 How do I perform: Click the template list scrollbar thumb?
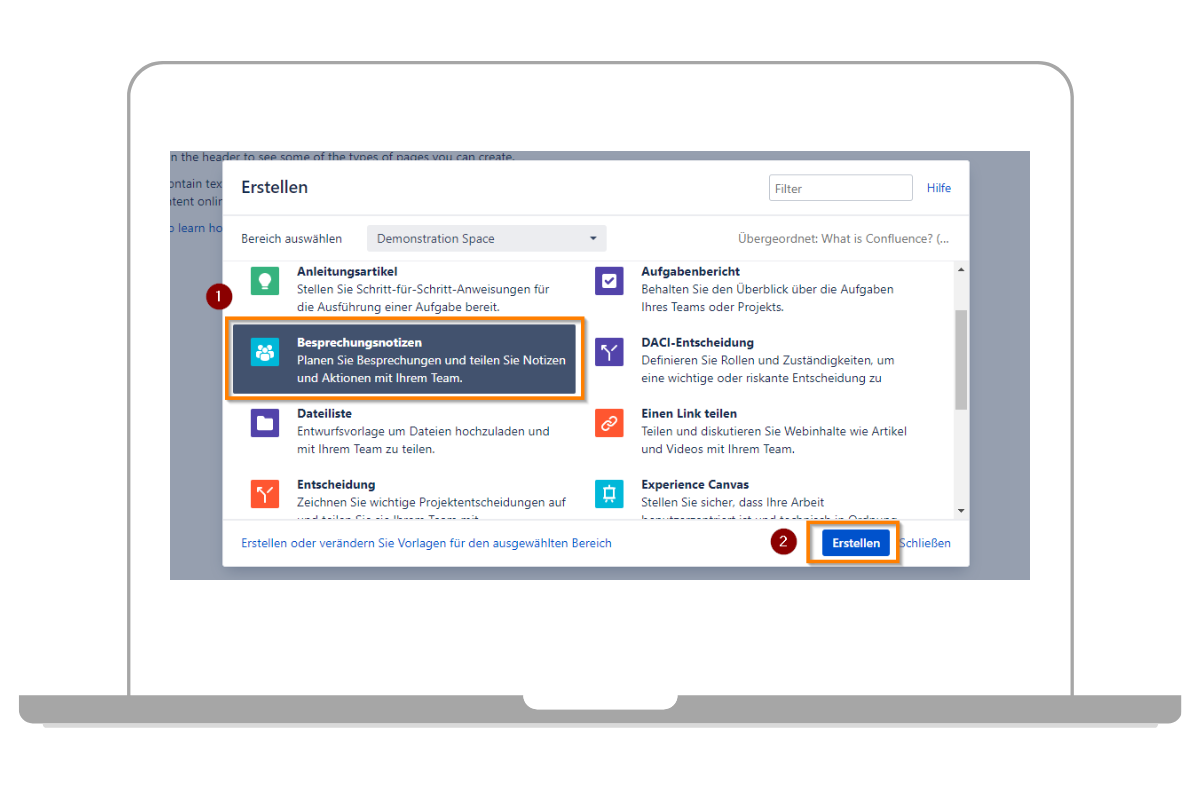pos(961,360)
